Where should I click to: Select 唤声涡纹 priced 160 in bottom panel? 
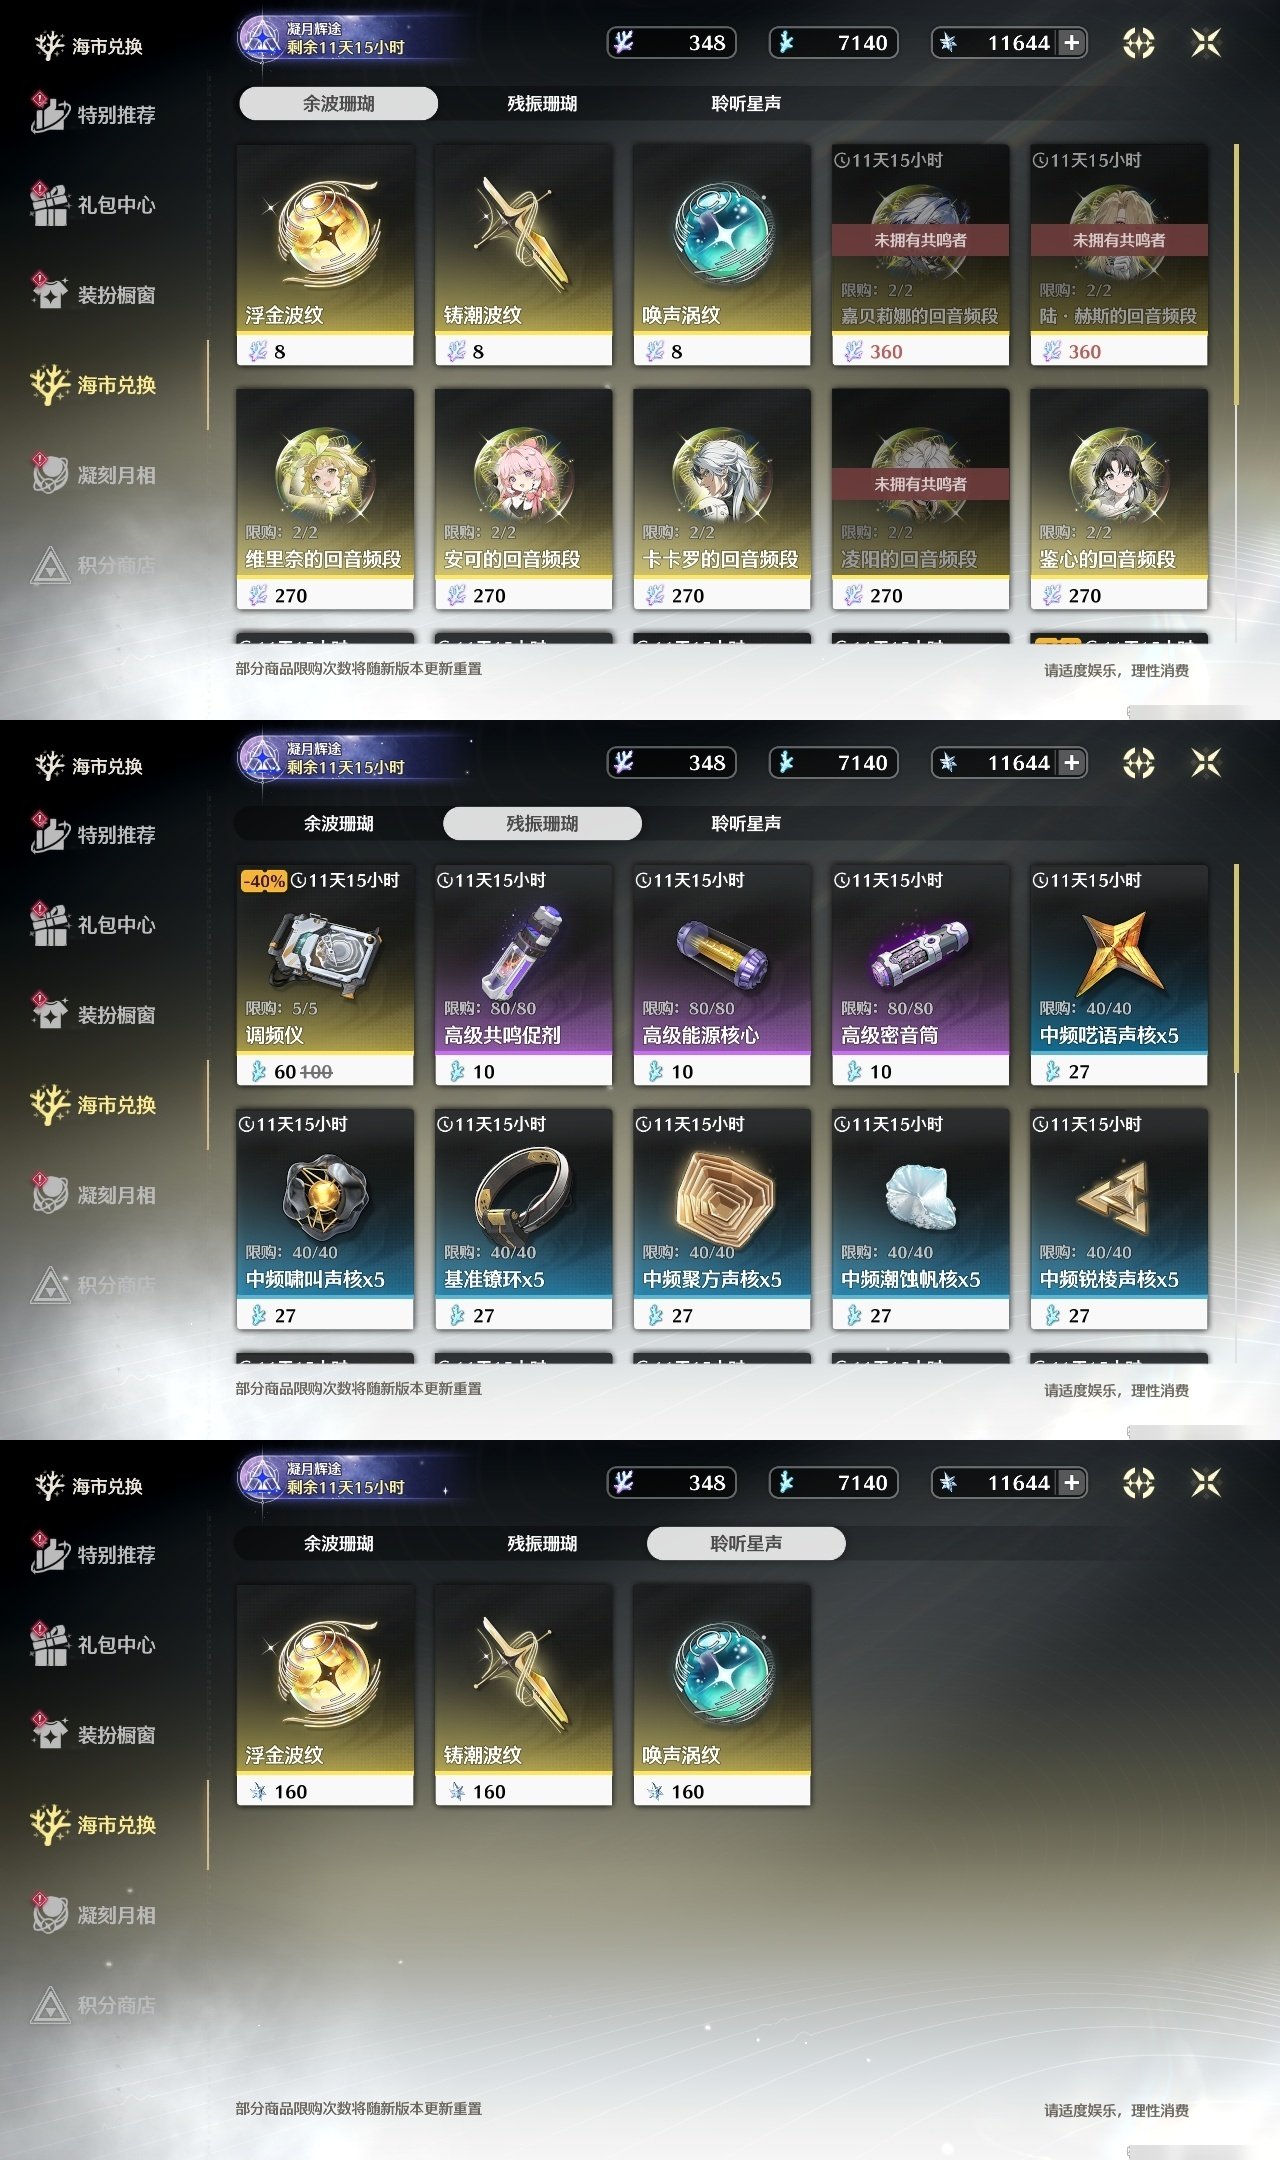click(x=722, y=1695)
